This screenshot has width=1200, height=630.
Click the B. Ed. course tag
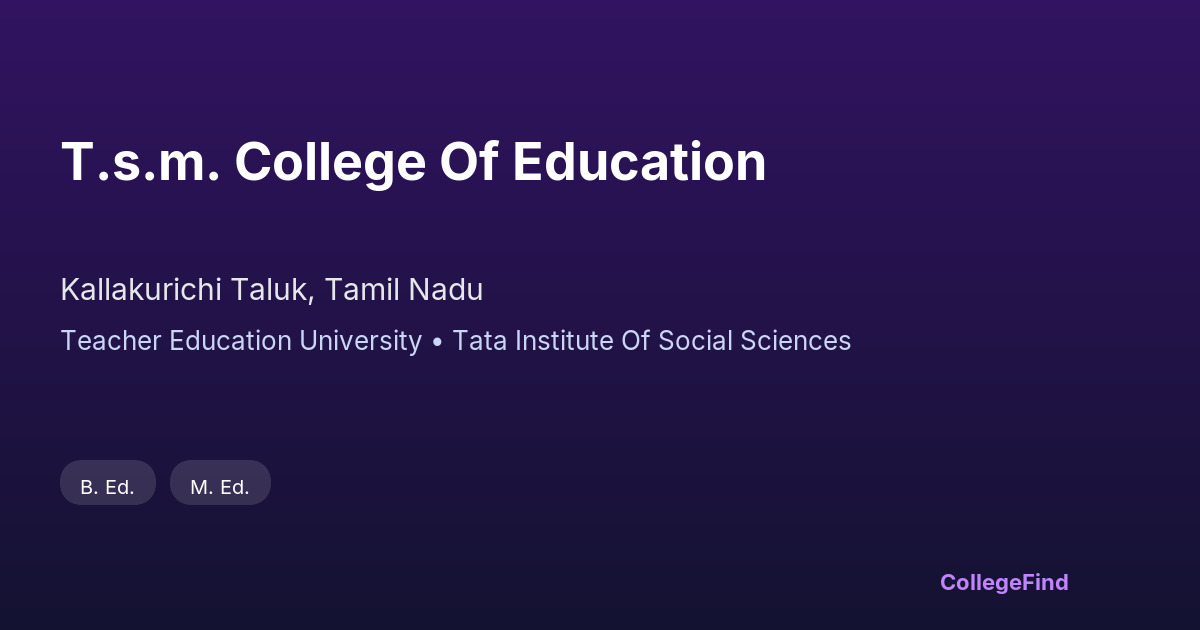pos(108,487)
